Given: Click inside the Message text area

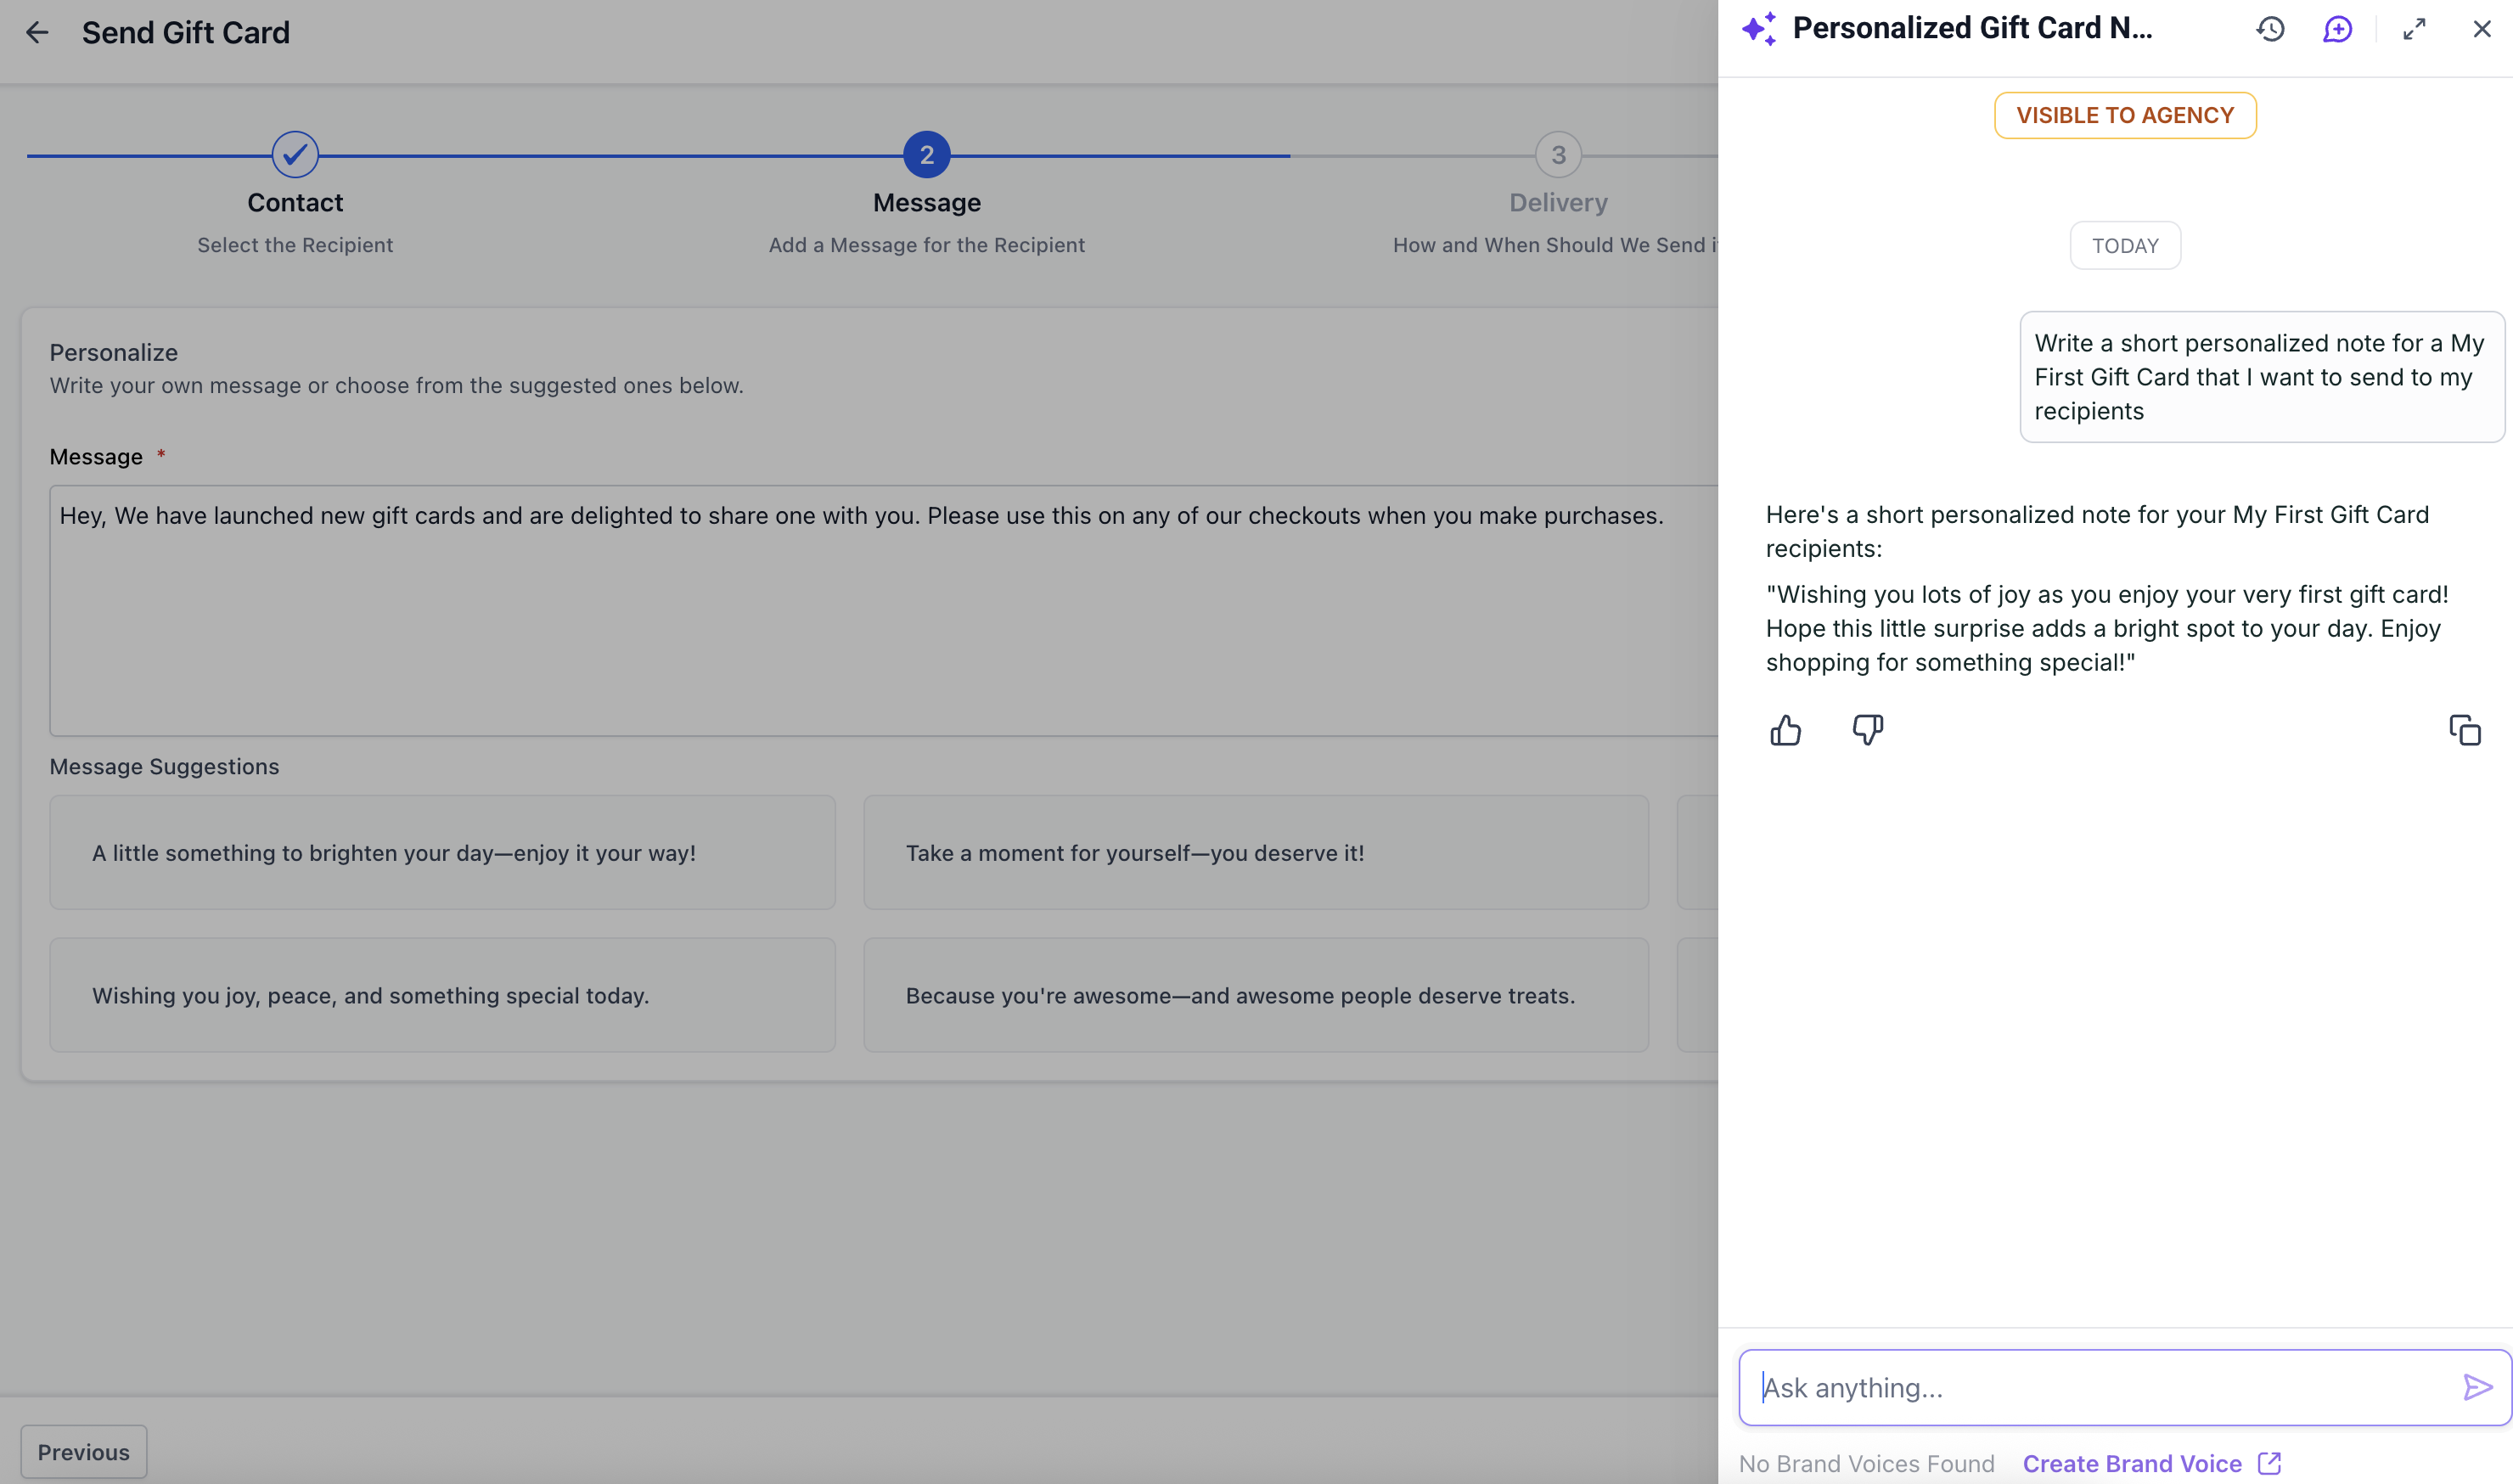Looking at the screenshot, I should click(880, 620).
